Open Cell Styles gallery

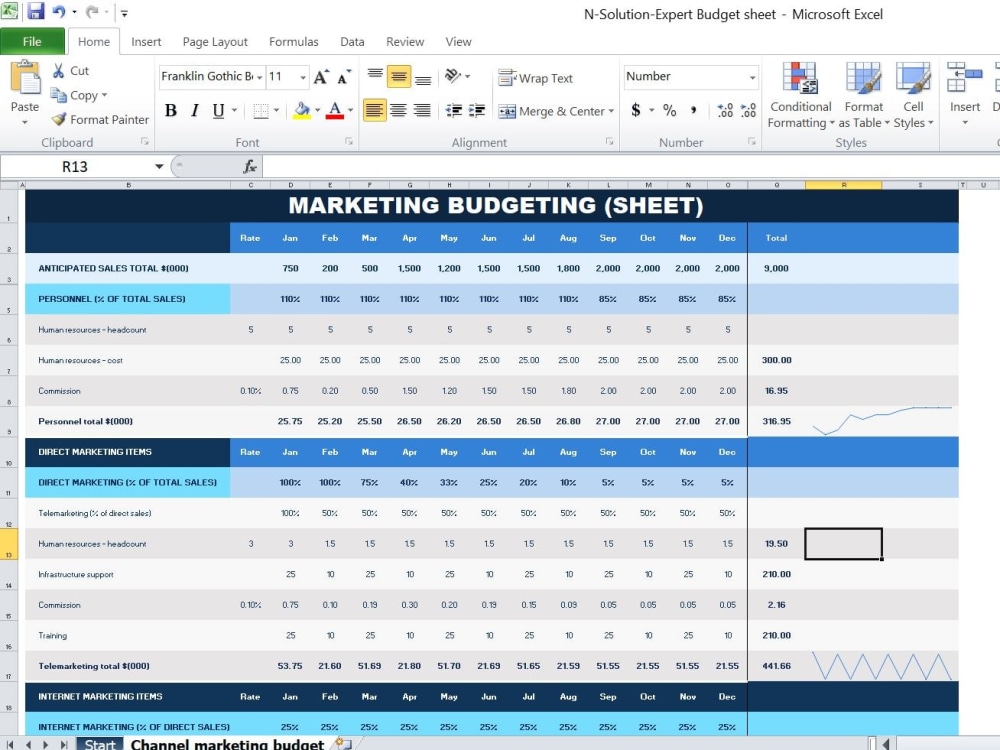click(x=913, y=96)
